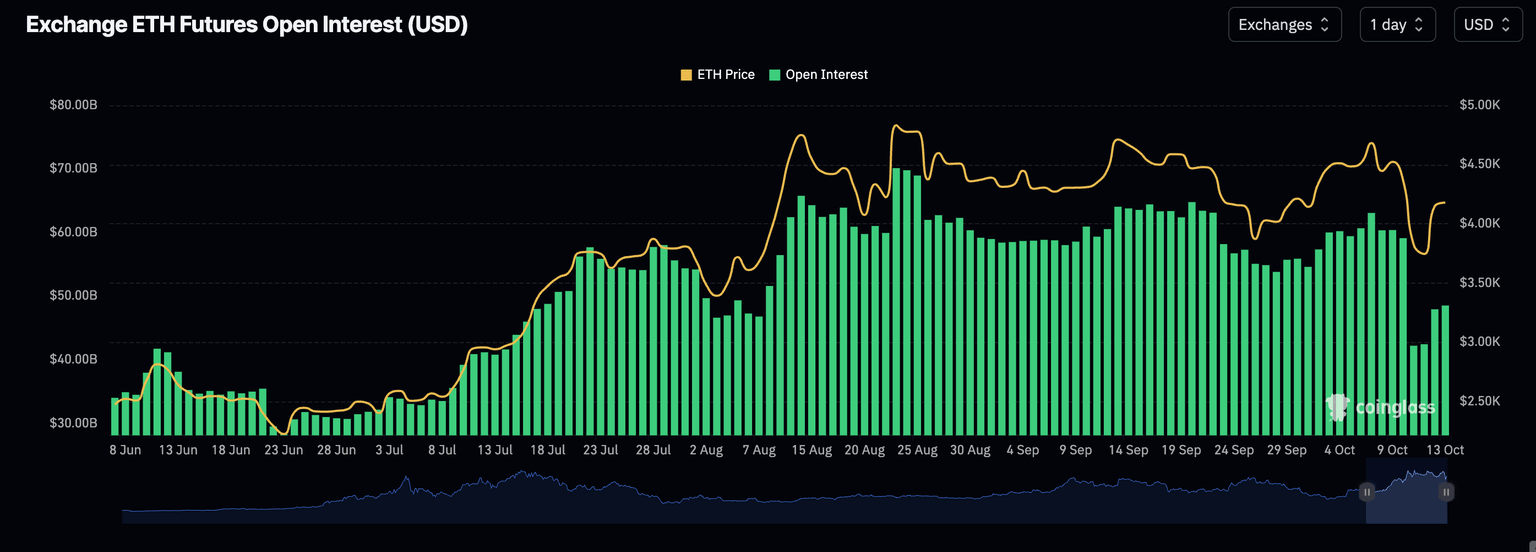This screenshot has height=552, width=1536.
Task: Click the unselected overview area of navigator
Action: click(700, 500)
